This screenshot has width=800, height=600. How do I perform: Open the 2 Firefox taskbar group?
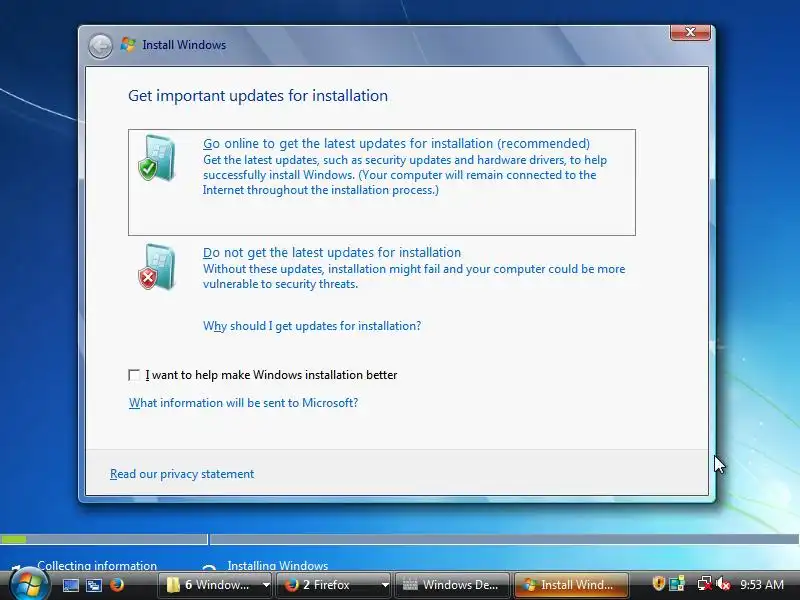click(329, 585)
